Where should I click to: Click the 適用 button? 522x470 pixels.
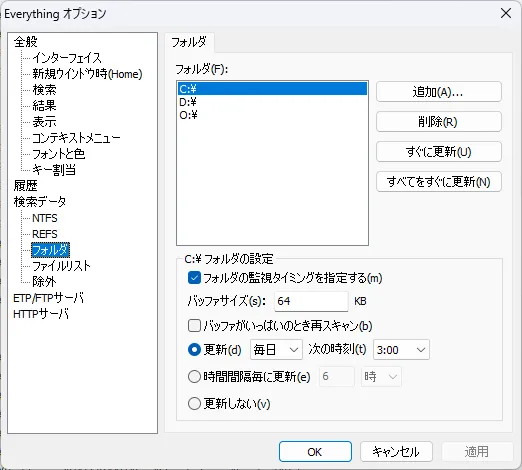point(477,452)
